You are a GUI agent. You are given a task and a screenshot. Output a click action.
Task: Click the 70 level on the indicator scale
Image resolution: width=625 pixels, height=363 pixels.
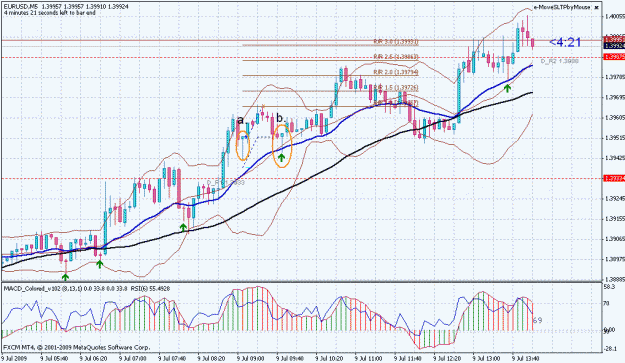[x=606, y=304]
